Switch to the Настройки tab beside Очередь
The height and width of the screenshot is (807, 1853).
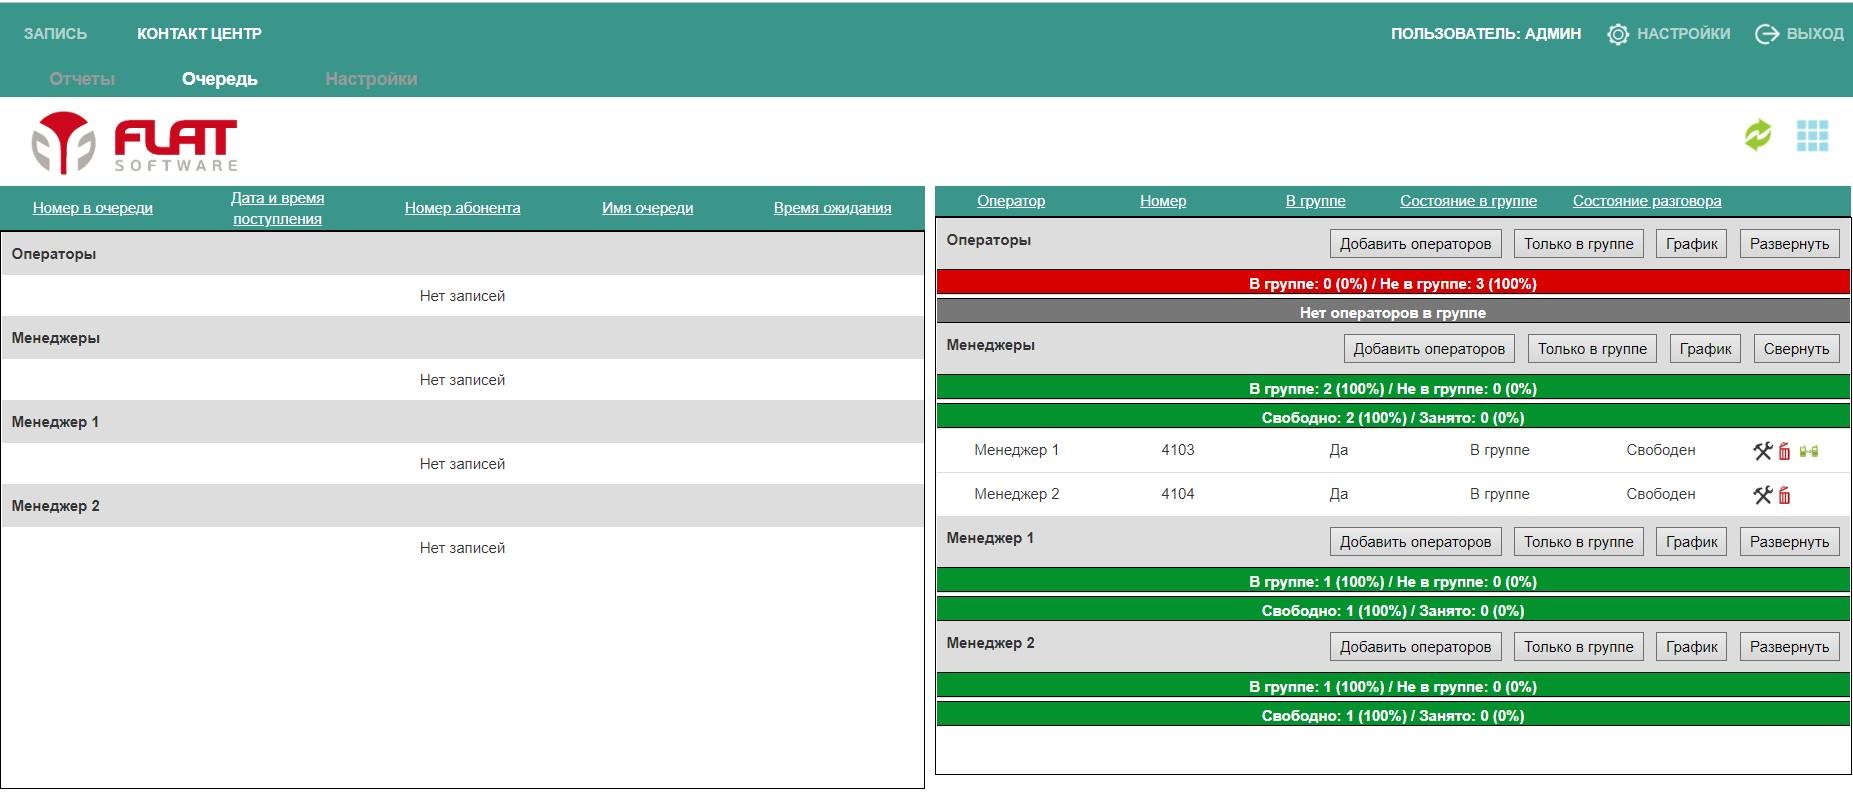[x=371, y=79]
